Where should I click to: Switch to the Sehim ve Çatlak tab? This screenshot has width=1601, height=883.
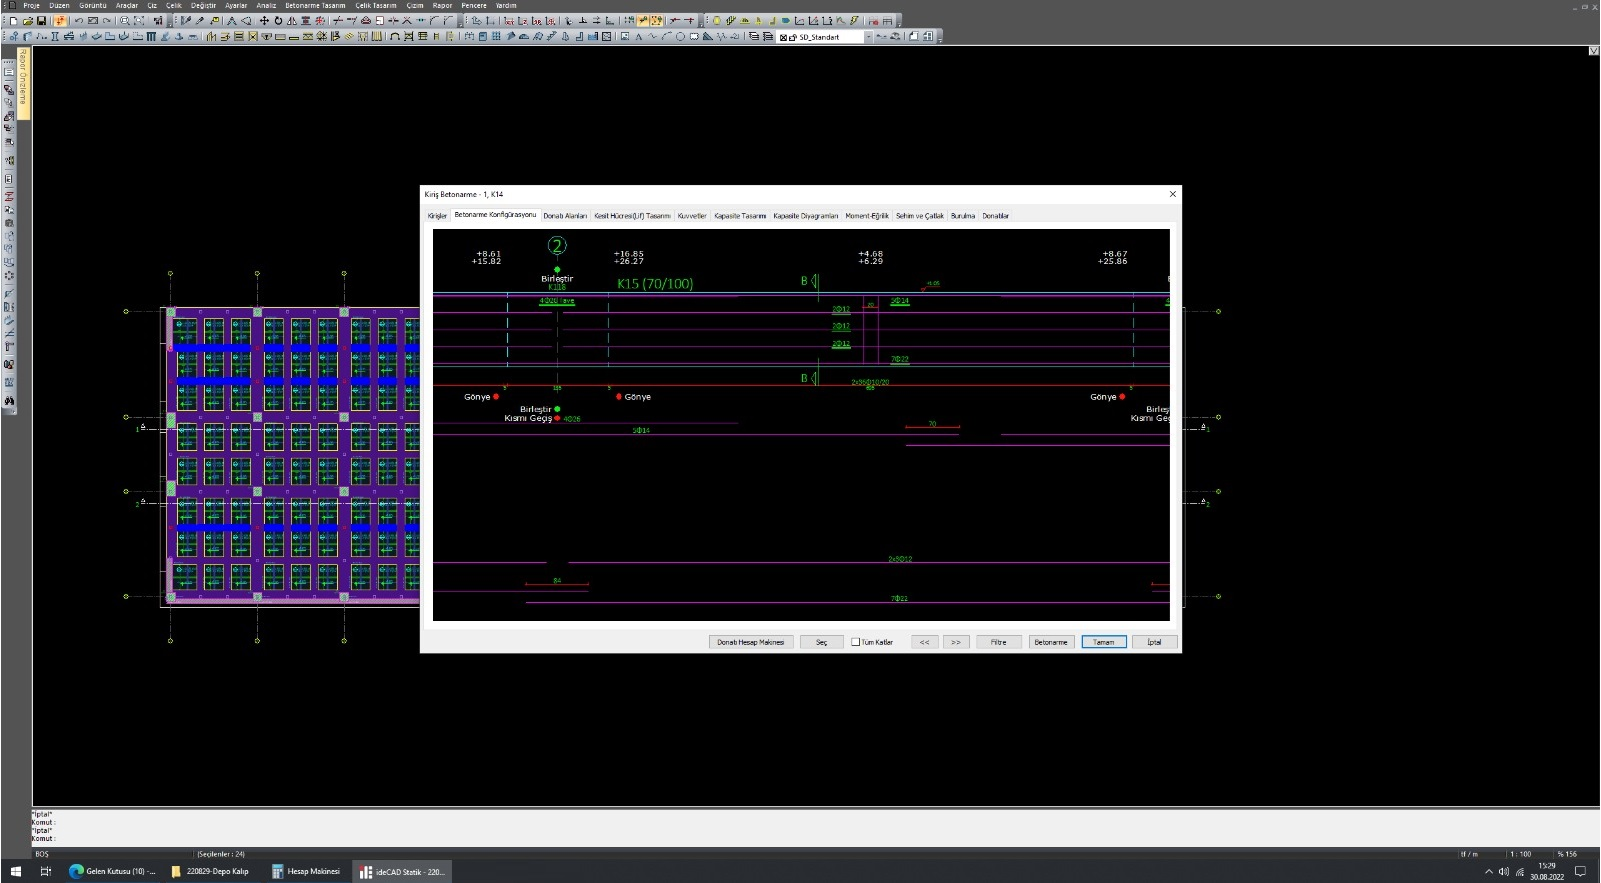920,216
